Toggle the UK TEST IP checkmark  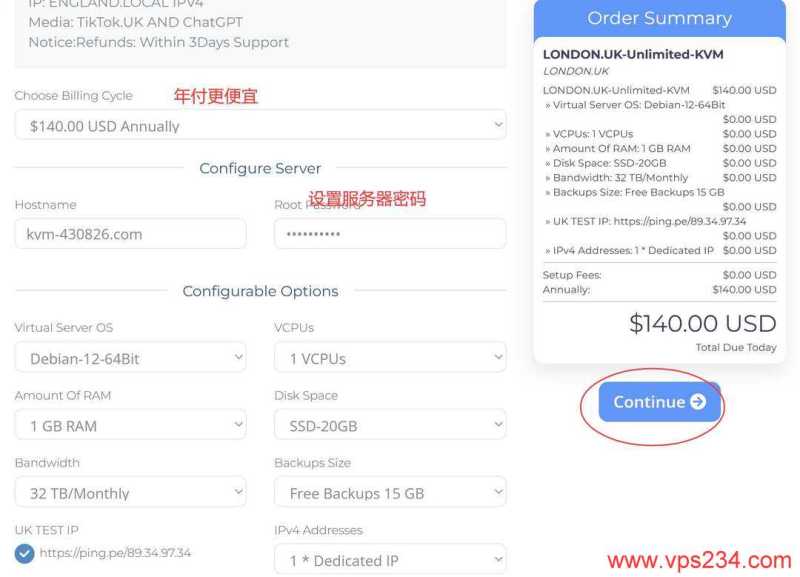24,554
